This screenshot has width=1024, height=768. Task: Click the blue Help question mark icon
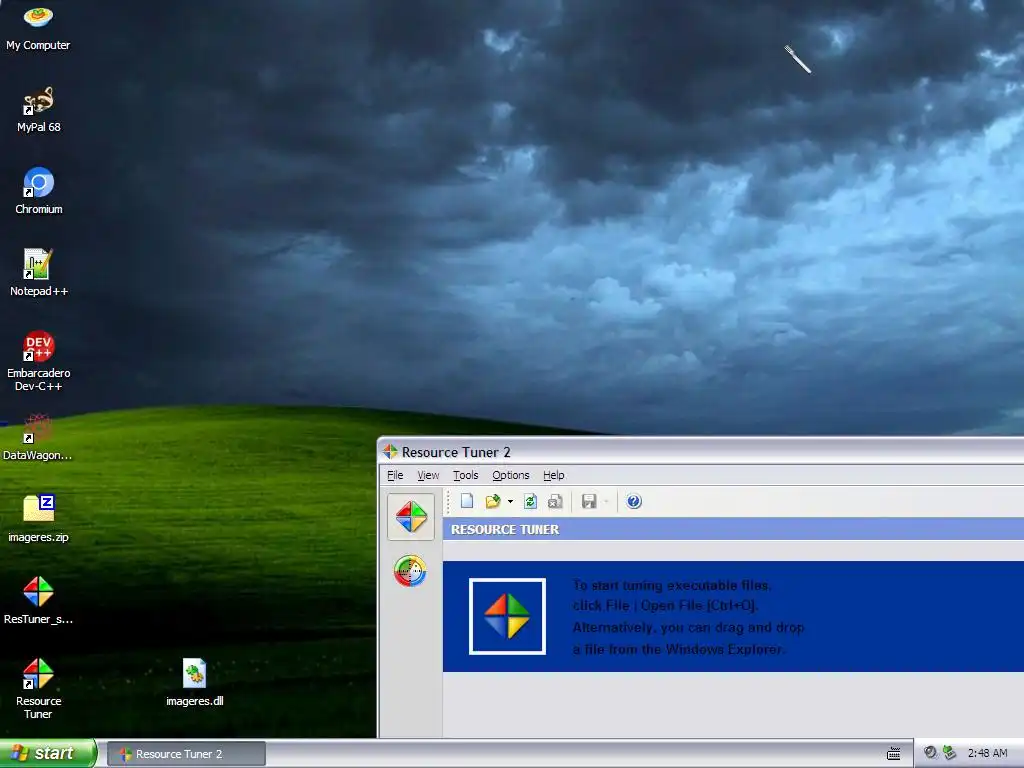pos(633,501)
